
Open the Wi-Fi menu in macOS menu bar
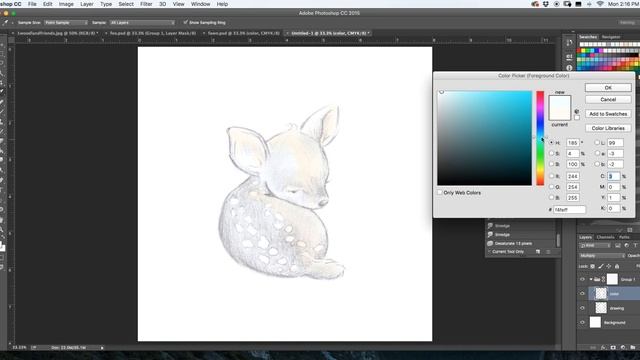pyautogui.click(x=600, y=4)
